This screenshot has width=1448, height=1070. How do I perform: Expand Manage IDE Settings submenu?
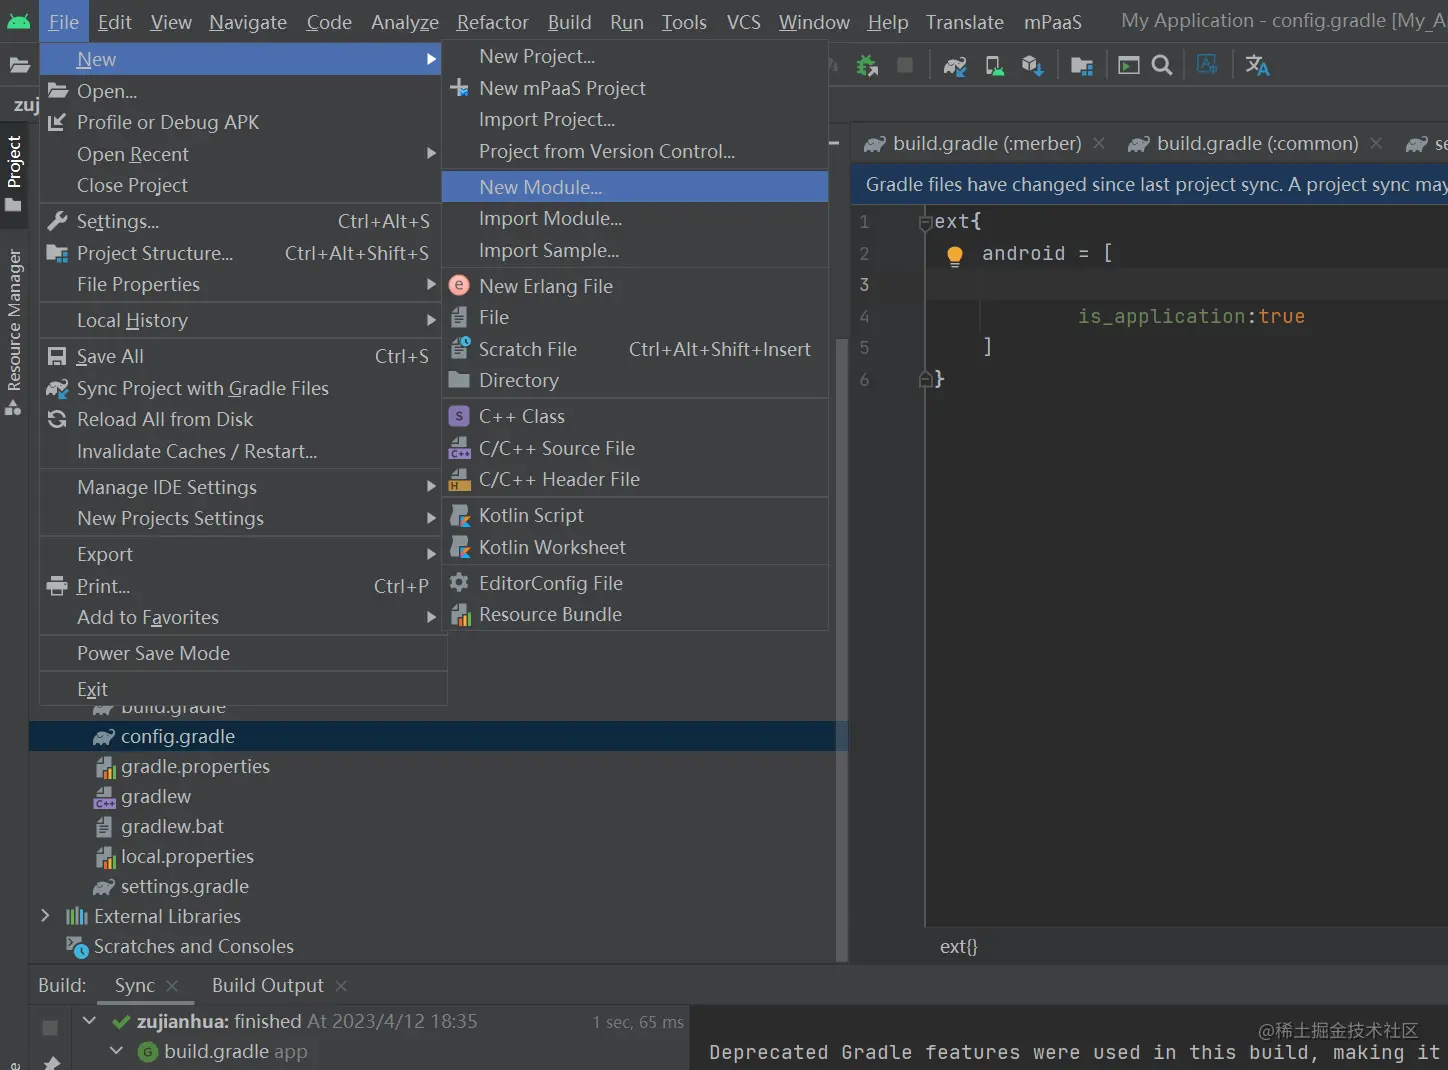(x=431, y=487)
